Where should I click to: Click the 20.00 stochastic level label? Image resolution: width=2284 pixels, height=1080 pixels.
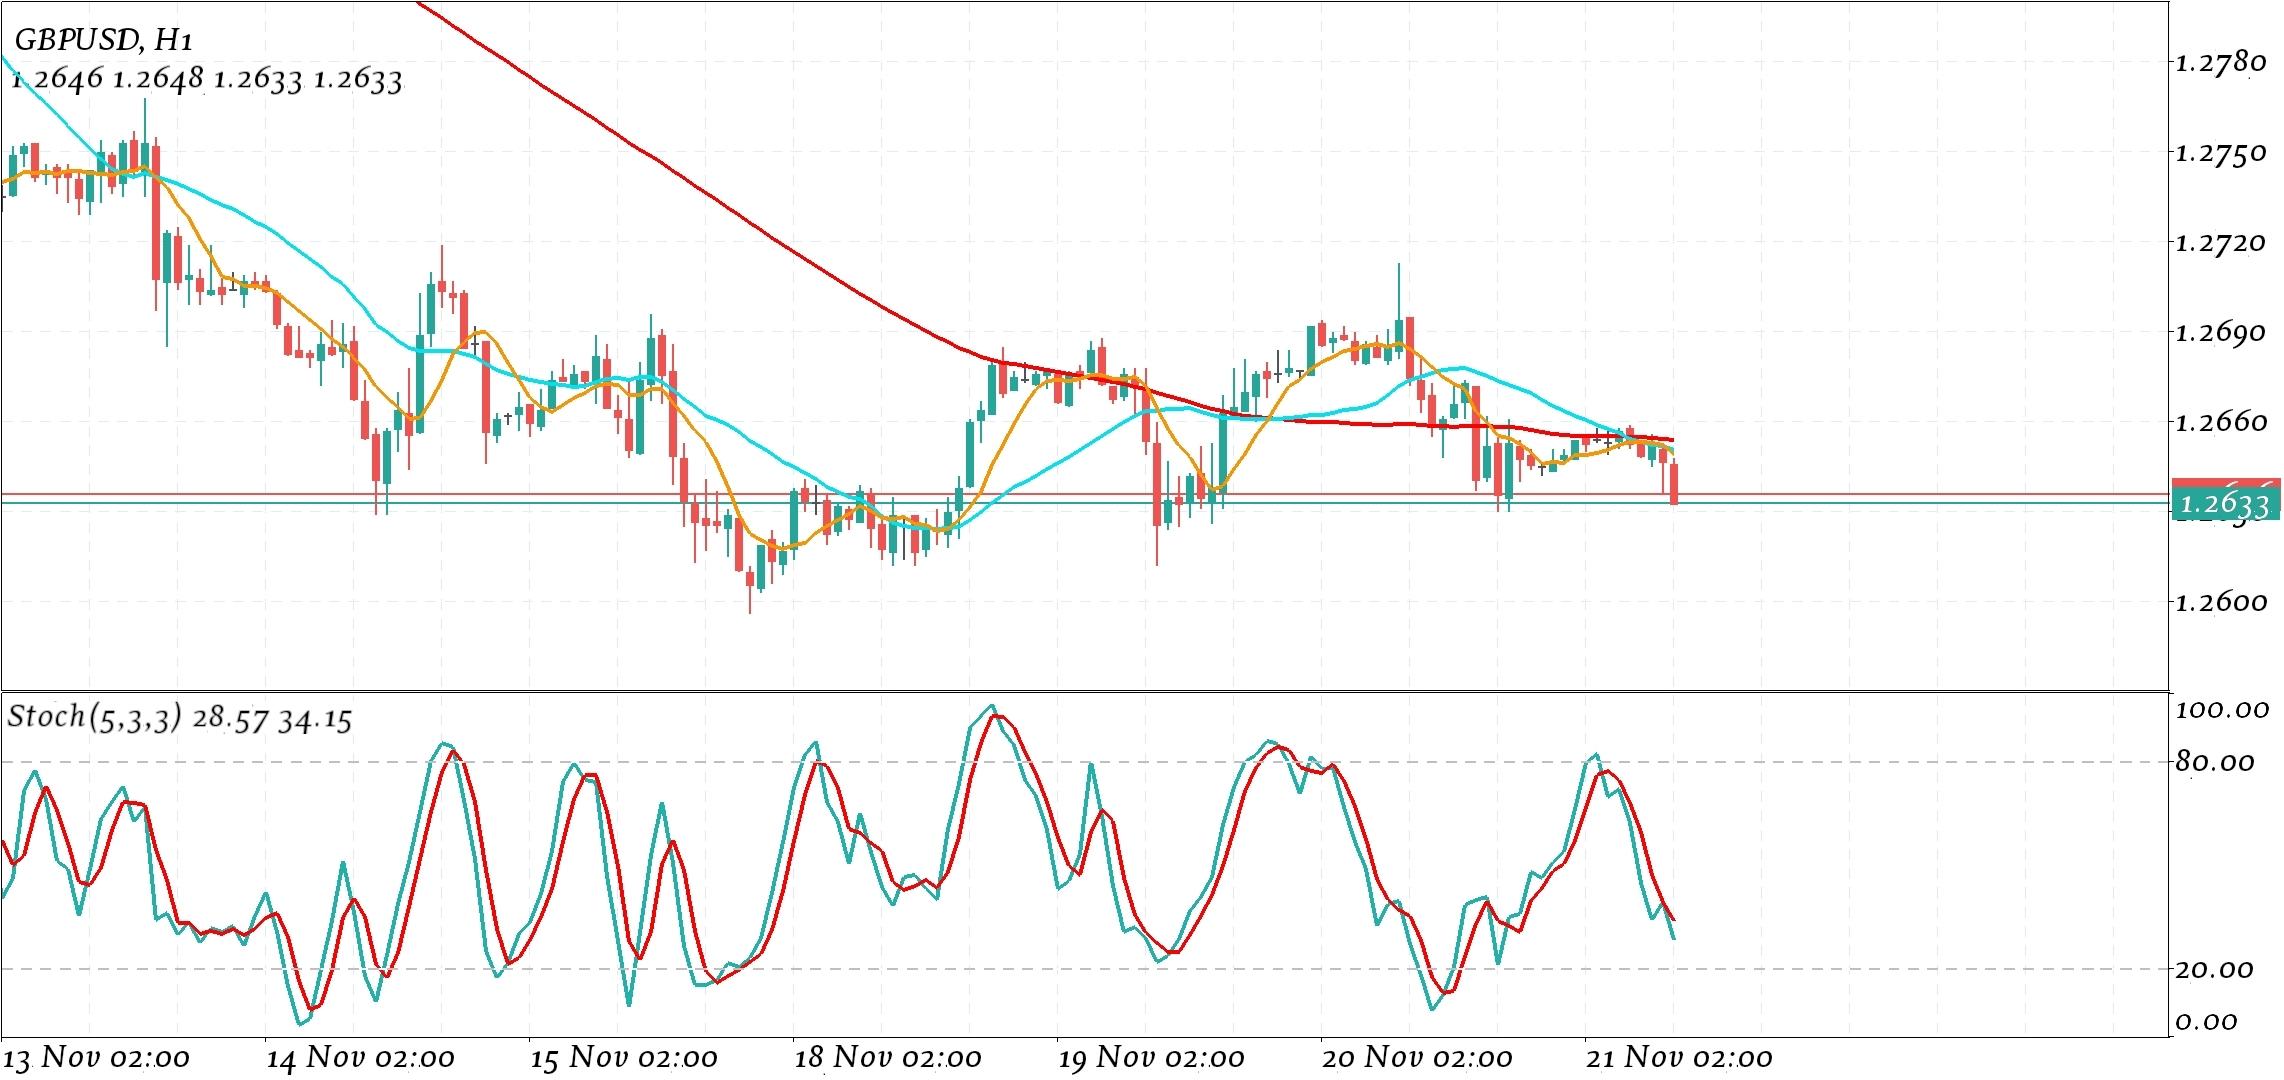(x=2215, y=969)
